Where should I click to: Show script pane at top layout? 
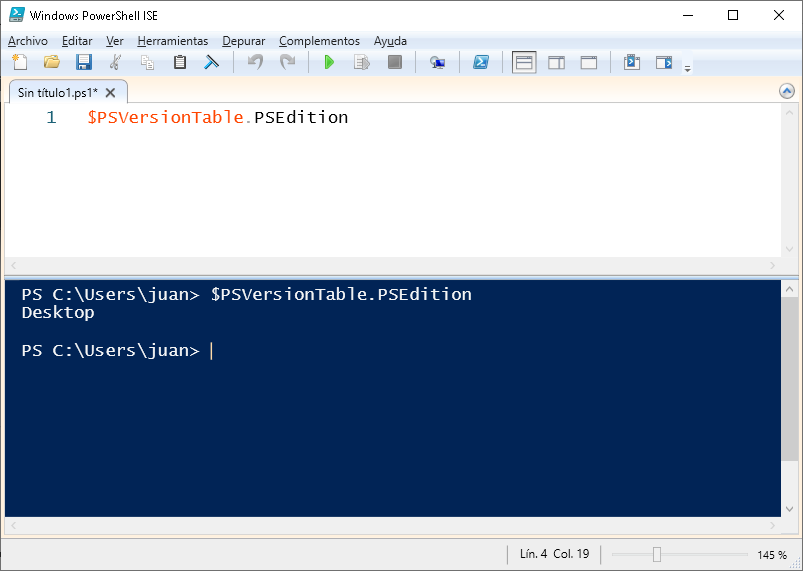coord(524,62)
